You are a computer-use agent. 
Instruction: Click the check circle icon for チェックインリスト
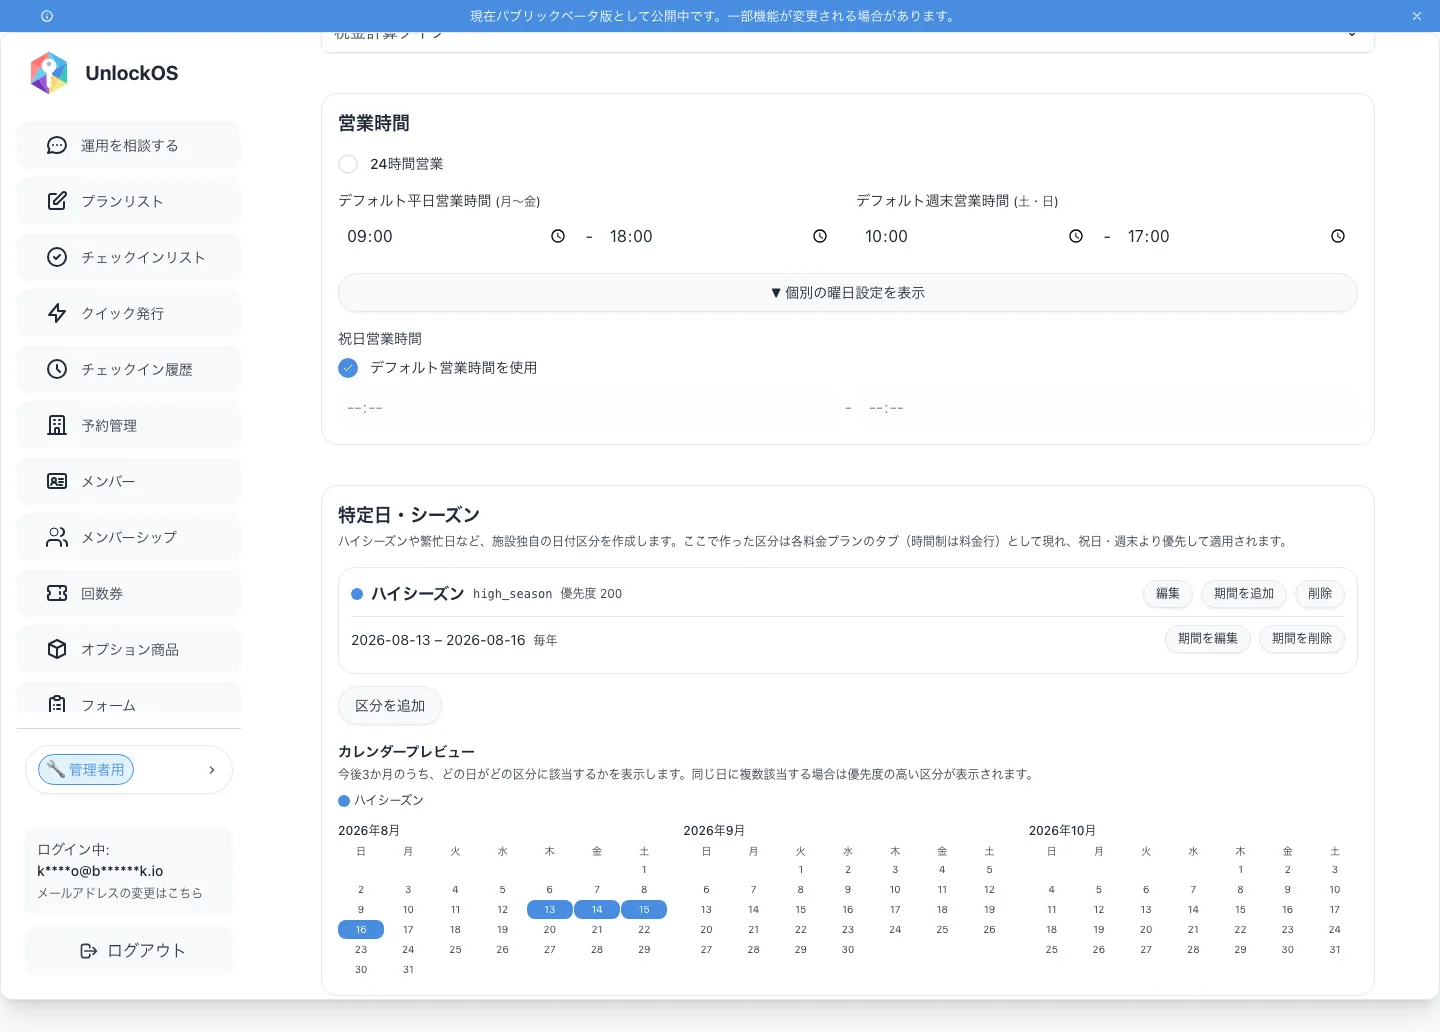coord(57,257)
